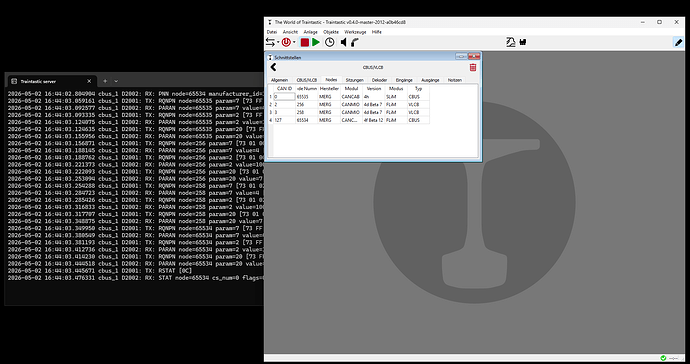The width and height of the screenshot is (690, 364).
Task: Delete the interface using the red trash icon
Action: 473,67
